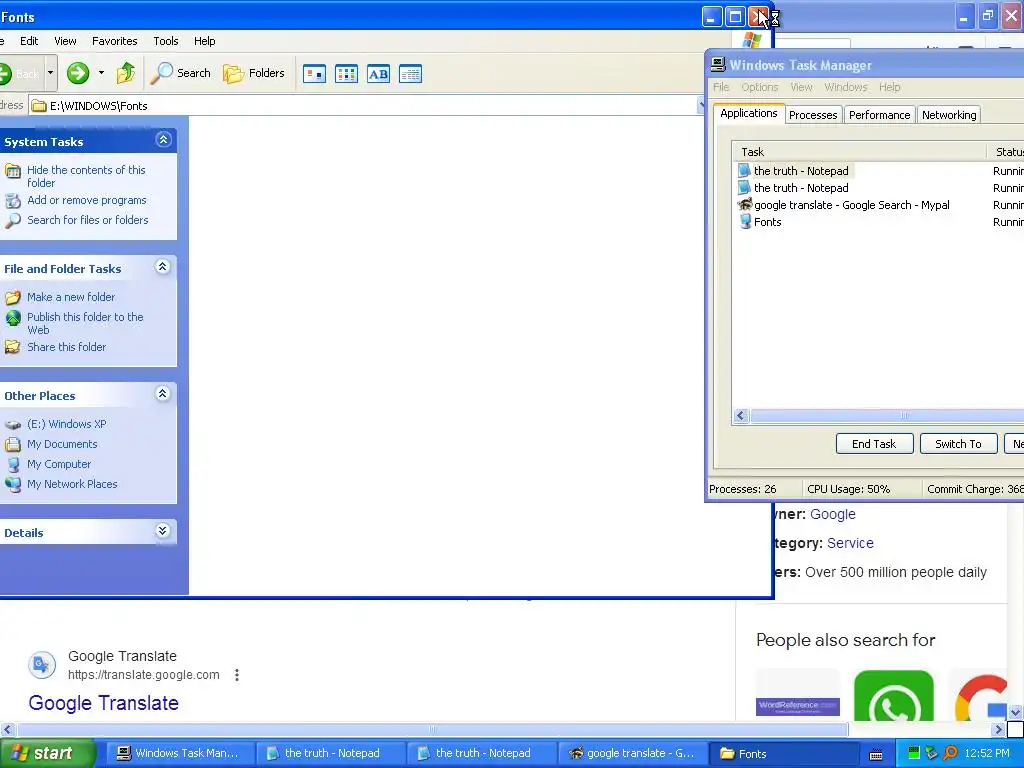The width and height of the screenshot is (1024, 768).
Task: Click the Service category link in browser
Action: click(850, 543)
